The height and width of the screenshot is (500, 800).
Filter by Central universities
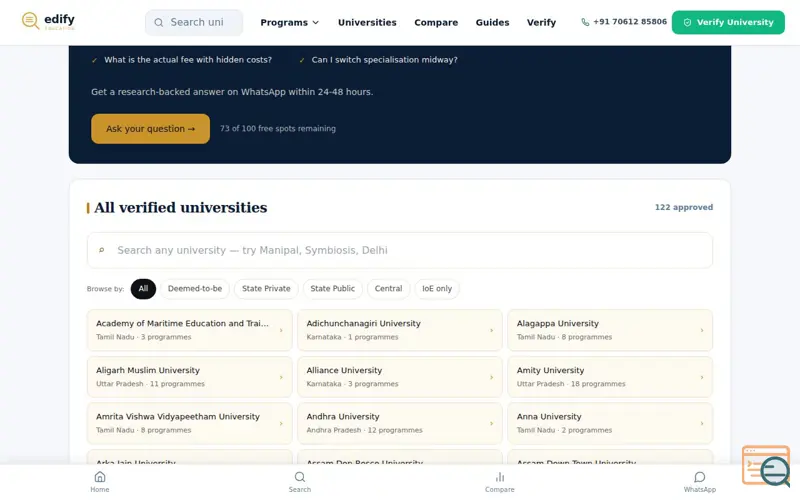388,289
